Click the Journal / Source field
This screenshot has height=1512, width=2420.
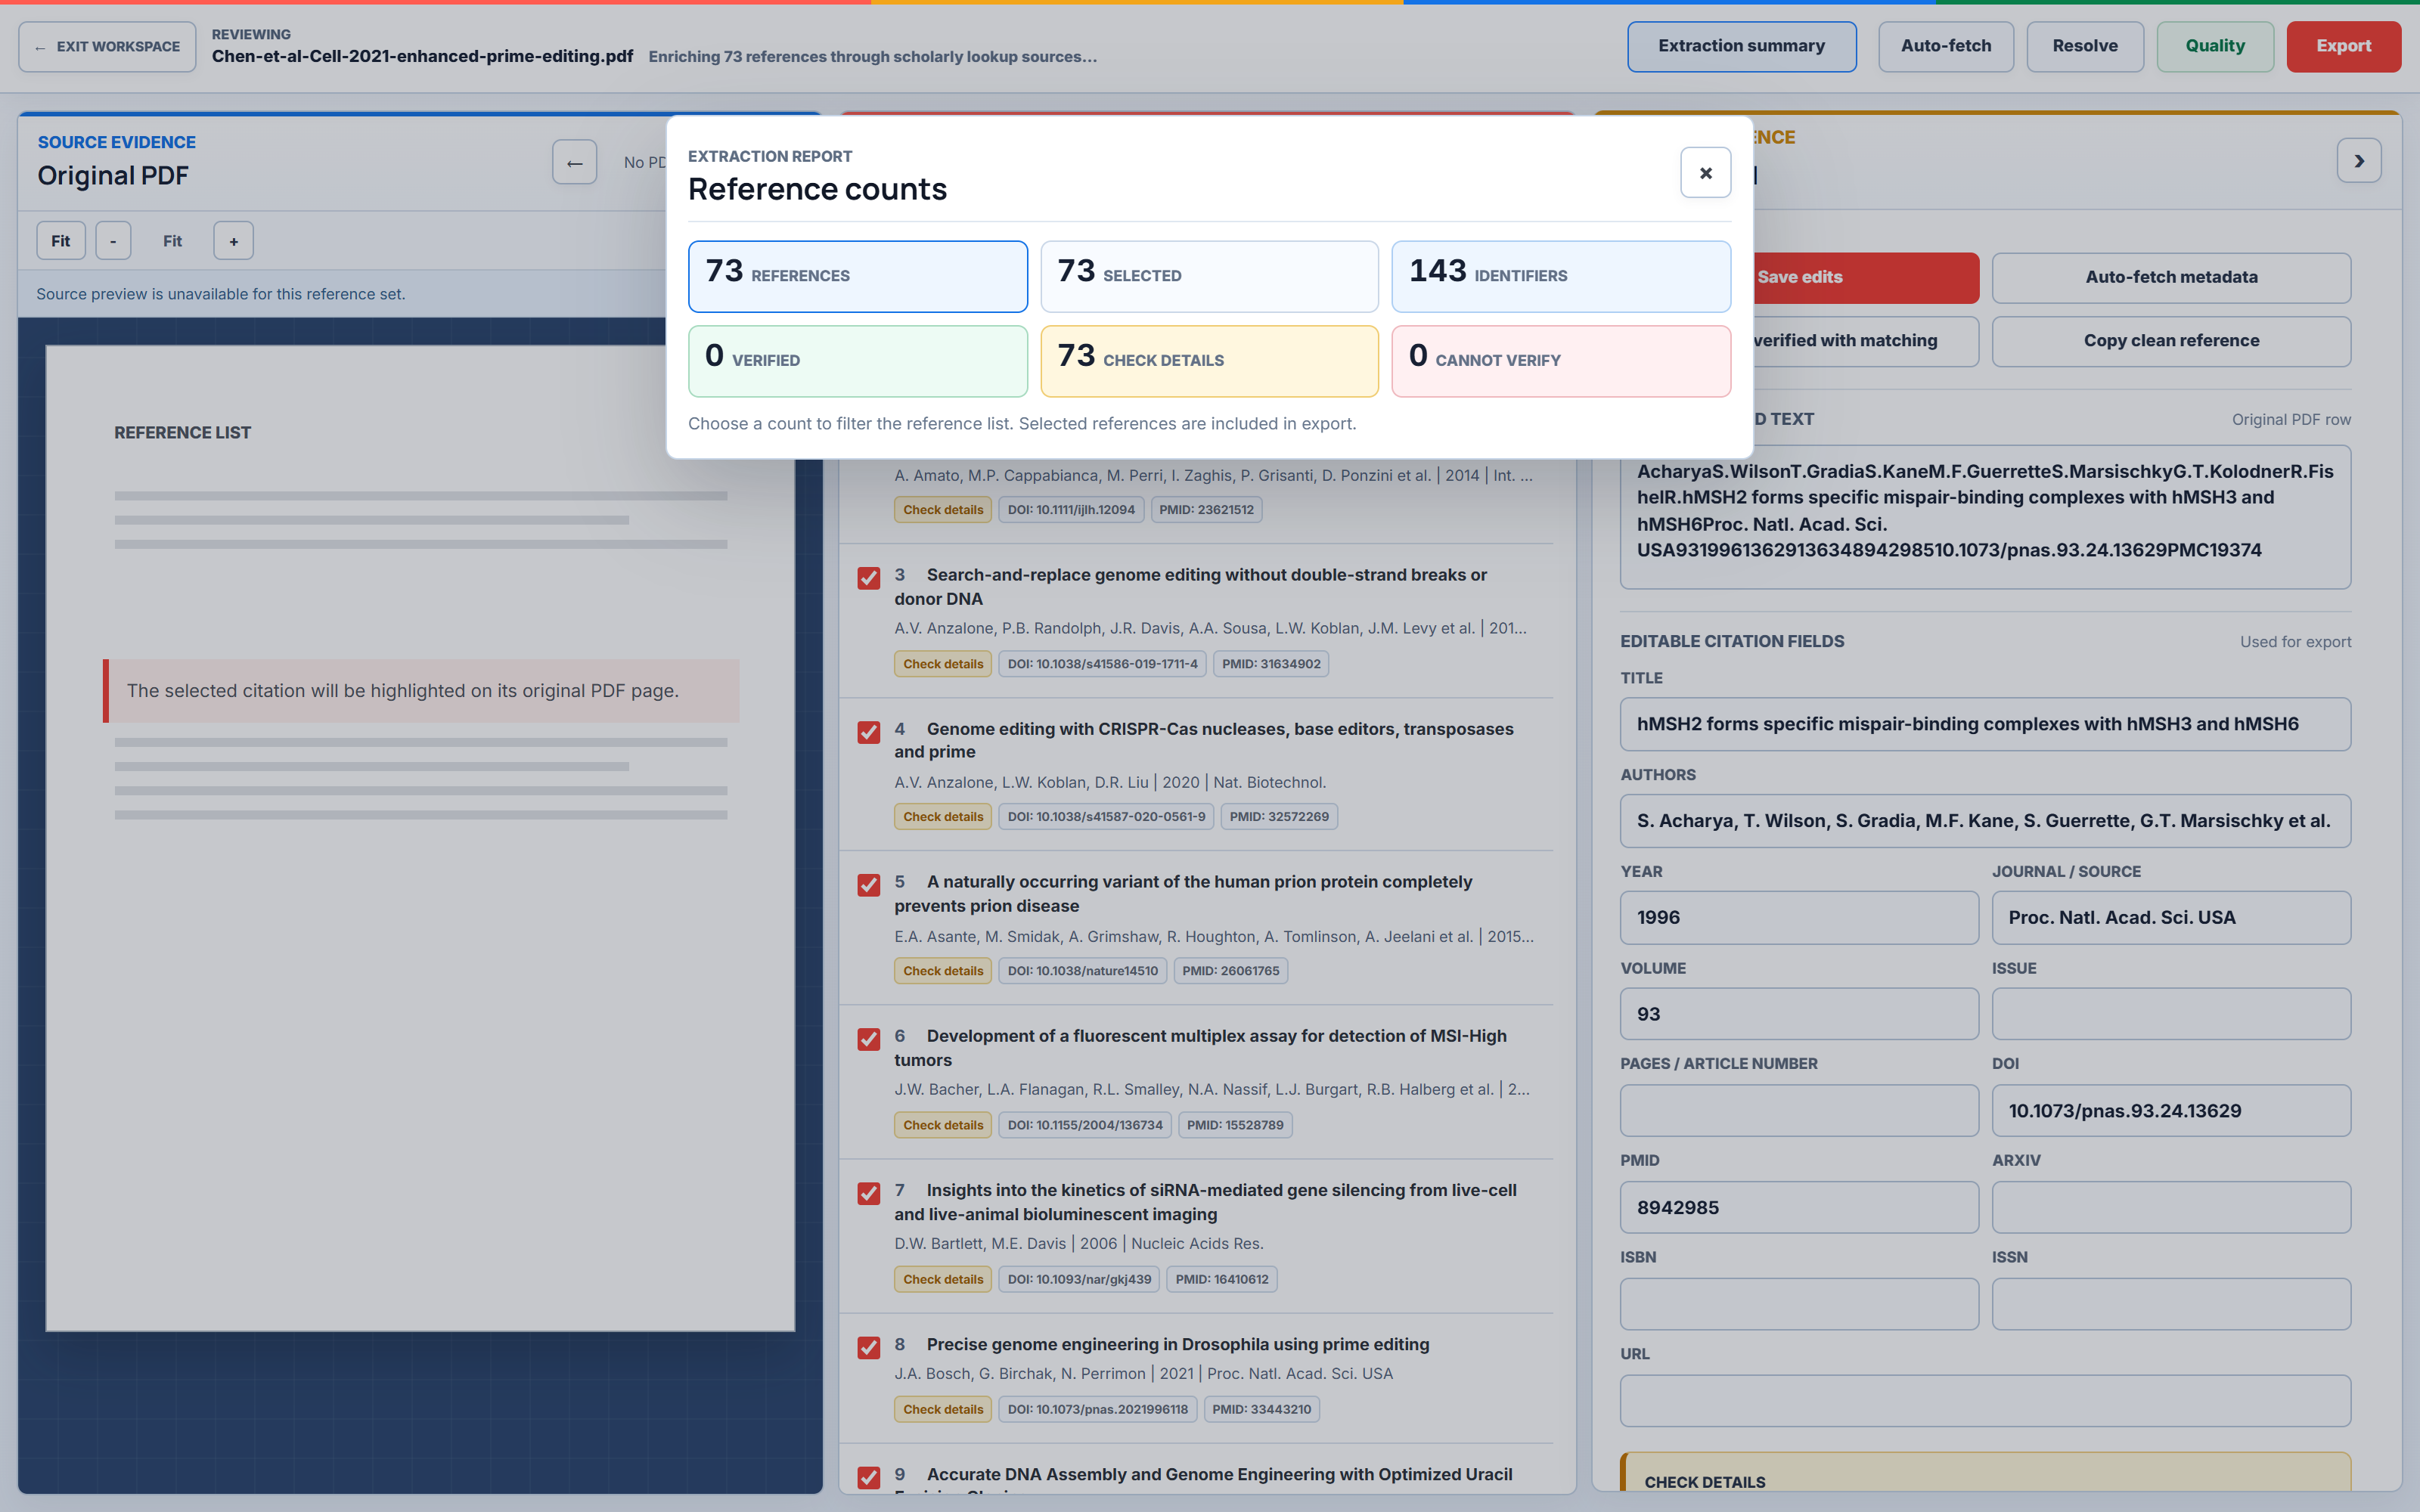coord(2171,918)
